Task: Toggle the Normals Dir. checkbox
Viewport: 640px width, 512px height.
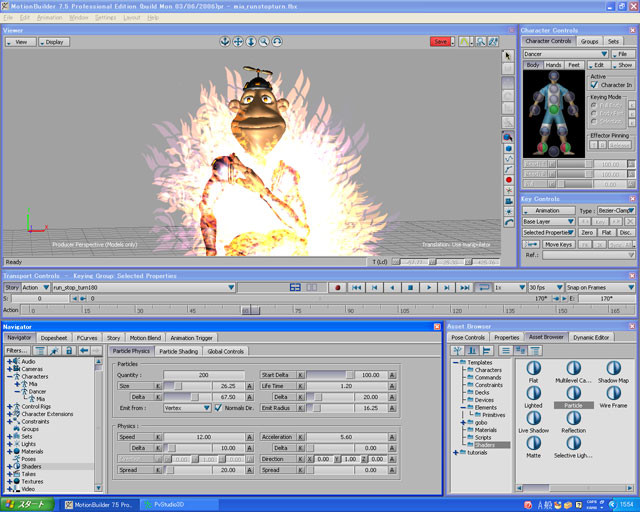Action: pyautogui.click(x=218, y=407)
